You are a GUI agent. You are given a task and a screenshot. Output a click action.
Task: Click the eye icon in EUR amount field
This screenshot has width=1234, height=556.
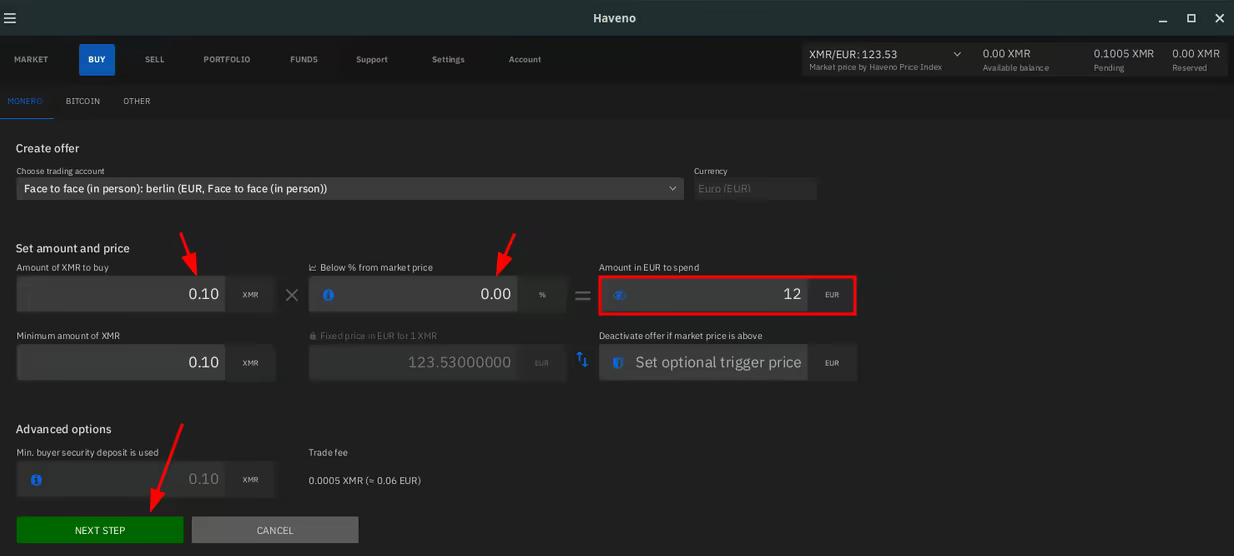(619, 295)
